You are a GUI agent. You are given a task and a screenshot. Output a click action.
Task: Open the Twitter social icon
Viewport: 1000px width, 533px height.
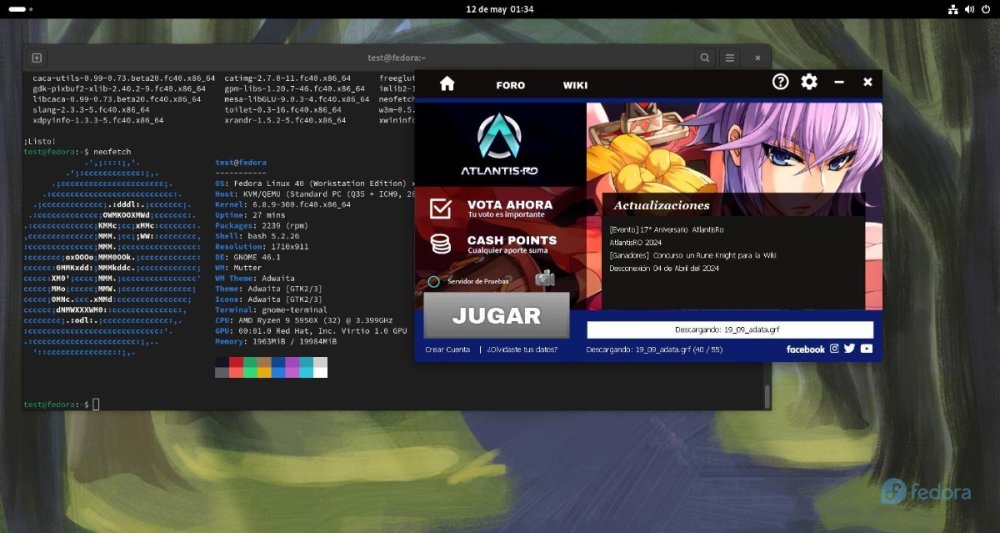pos(849,349)
